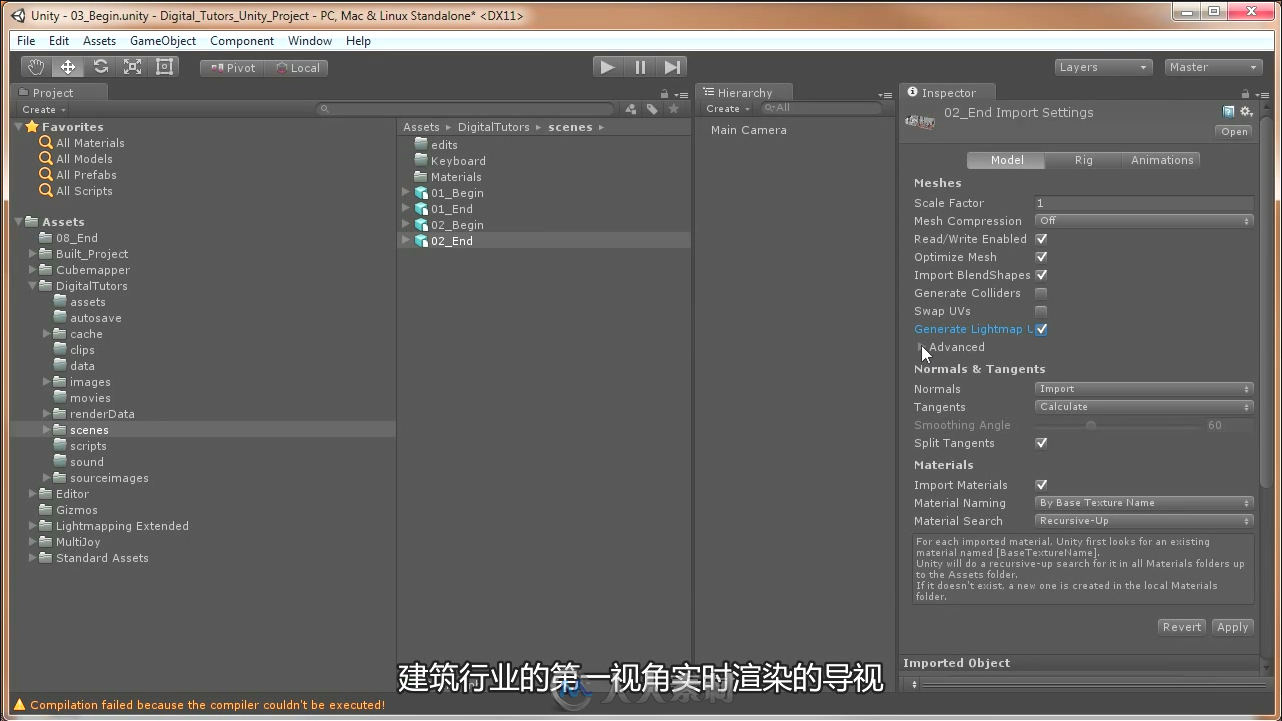Open the Window menu

tap(310, 41)
